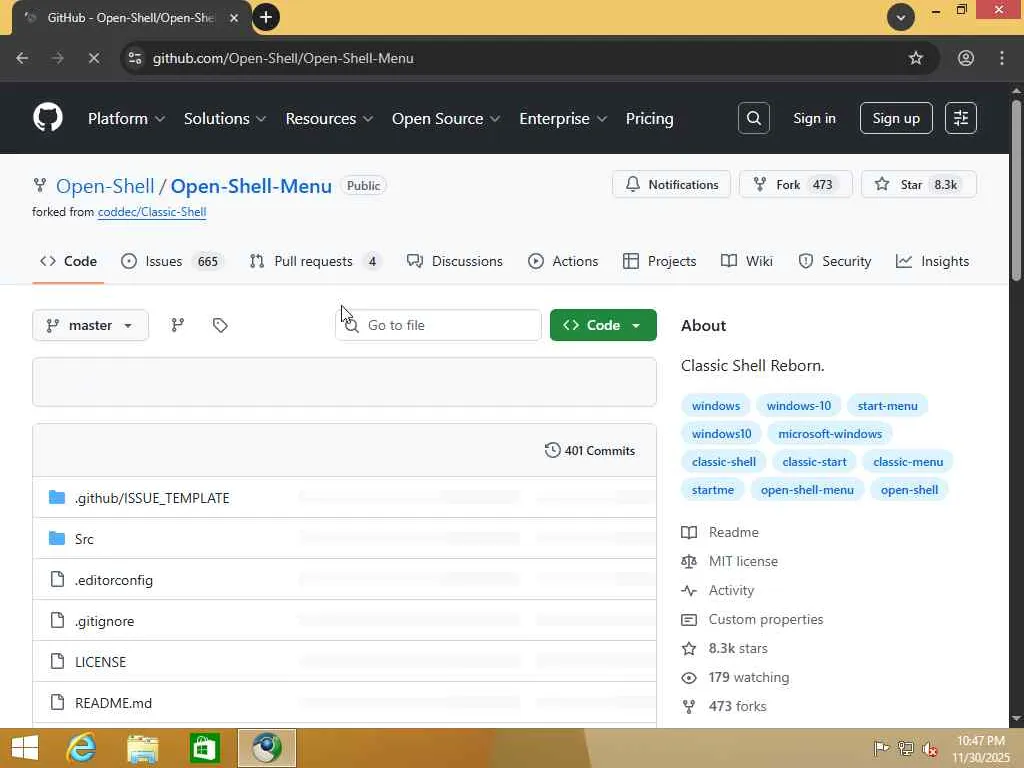Screen dimensions: 1024x768
Task: Expand the Resources menu
Action: tap(329, 118)
